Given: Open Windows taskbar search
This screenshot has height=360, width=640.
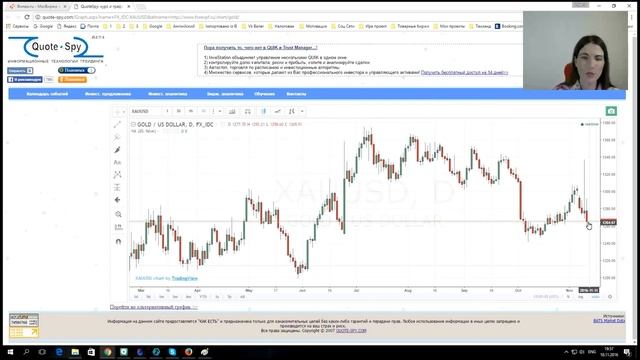Looking at the screenshot, I should pyautogui.click(x=27, y=352).
